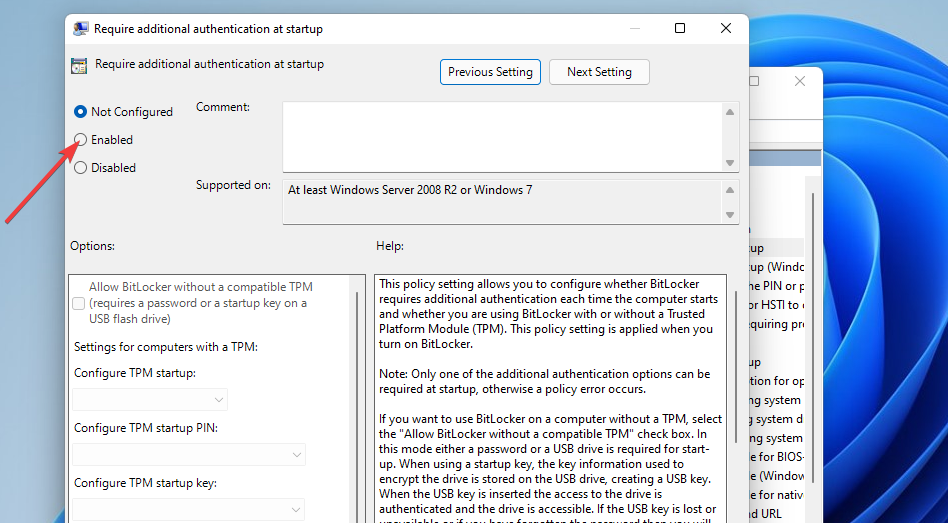Select the Enabled radio button

80,140
